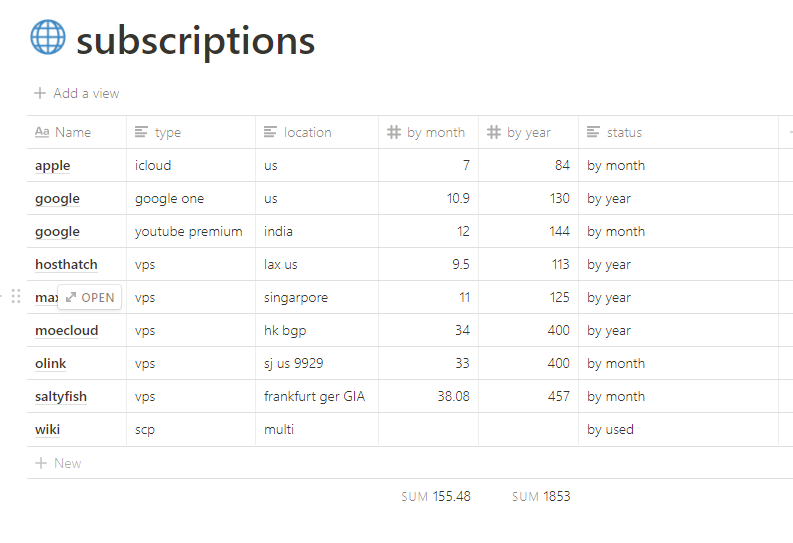This screenshot has height=543, width=793.
Task: Open the hosthatch page link
Action: point(66,265)
